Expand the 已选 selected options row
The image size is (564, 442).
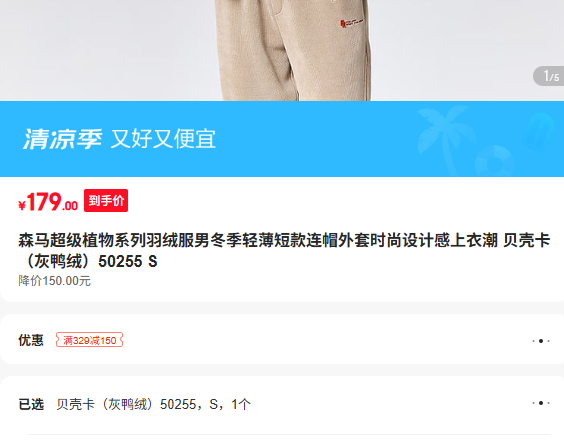tap(282, 404)
